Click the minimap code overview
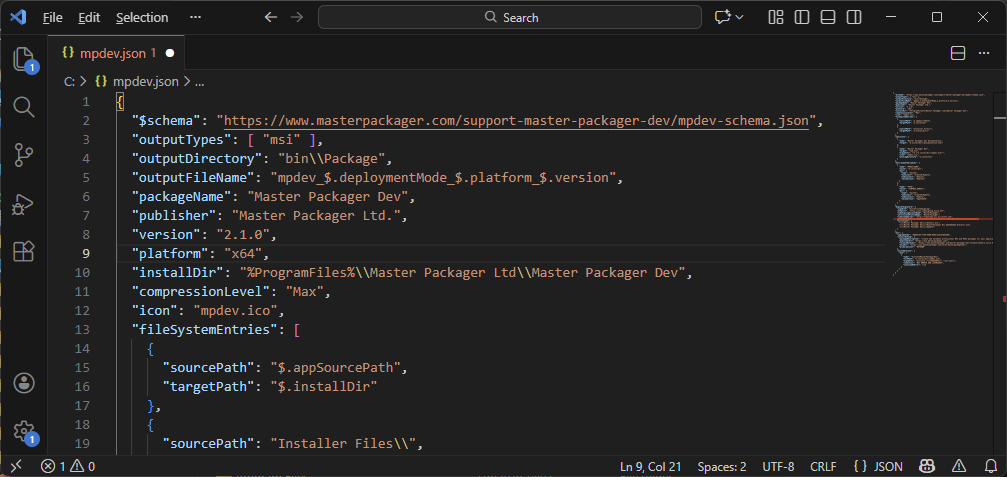This screenshot has width=1007, height=477. pos(941,184)
